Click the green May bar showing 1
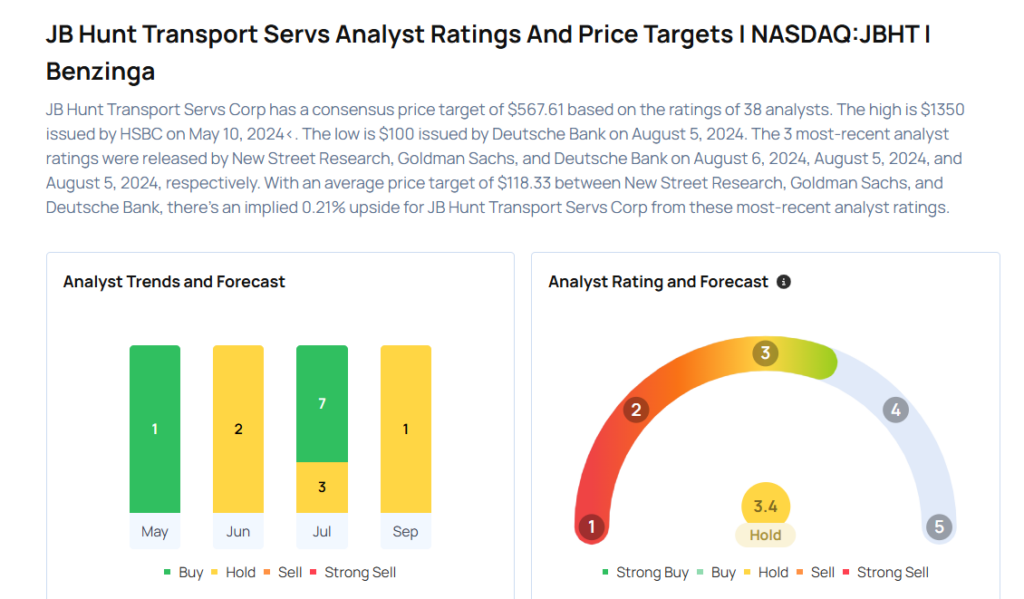This screenshot has height=599, width=1024. [155, 429]
